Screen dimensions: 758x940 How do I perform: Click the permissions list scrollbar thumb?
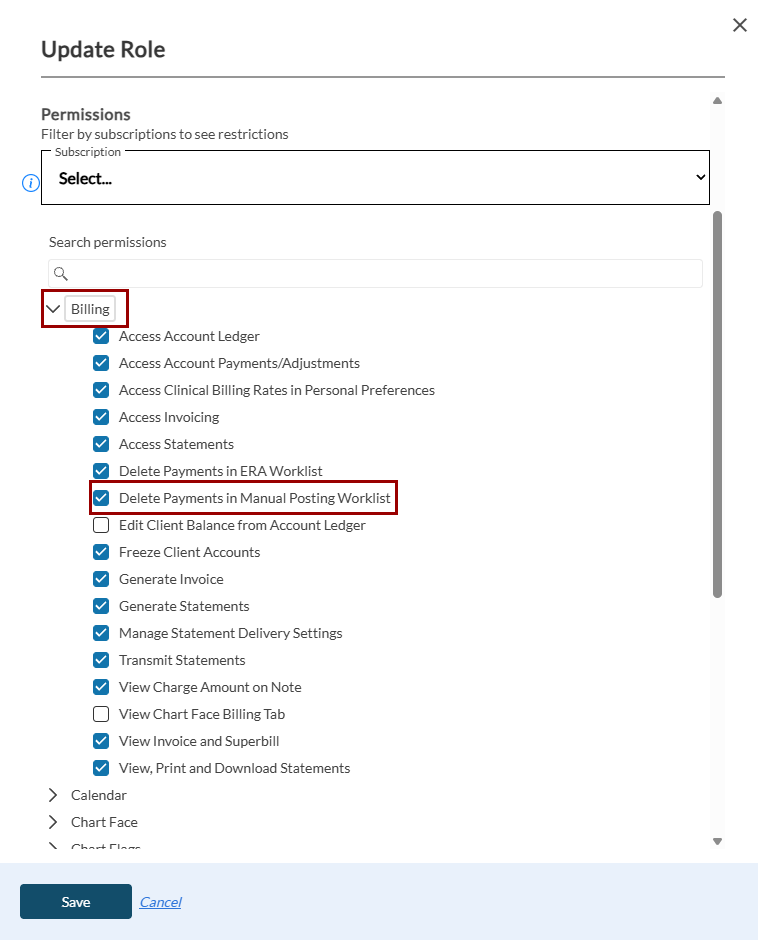tap(717, 405)
